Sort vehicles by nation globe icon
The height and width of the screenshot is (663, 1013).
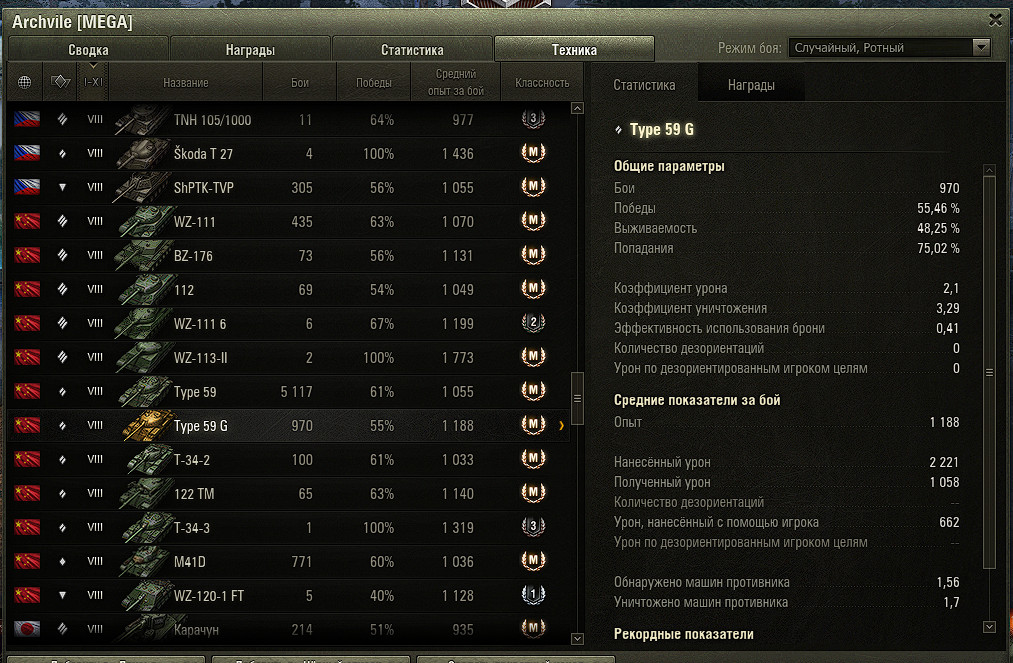[25, 82]
